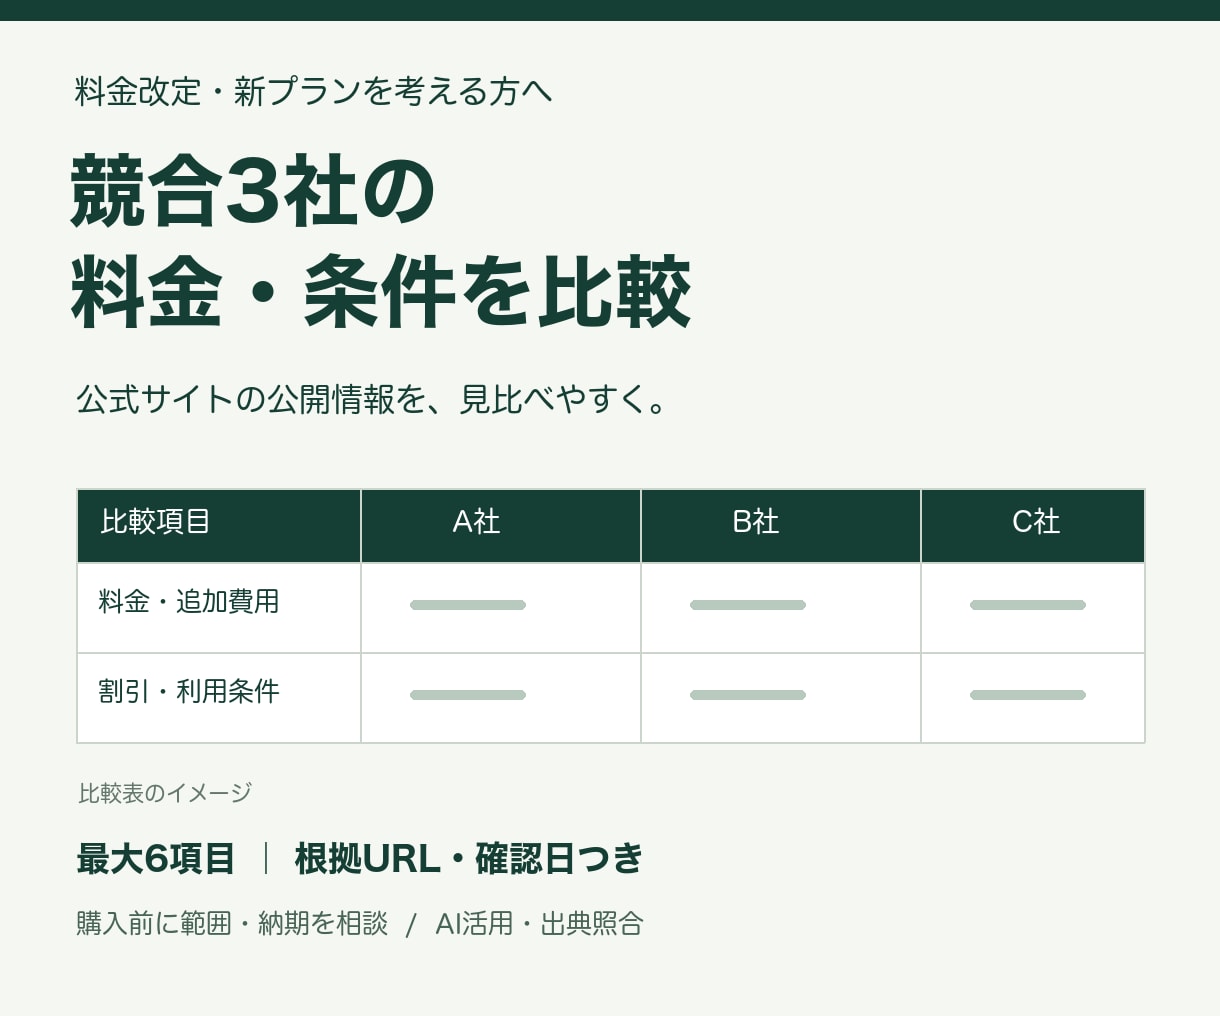The height and width of the screenshot is (1016, 1220).
Task: Click the A社 cell in the 料金・追加費用 row
Action: coord(501,608)
